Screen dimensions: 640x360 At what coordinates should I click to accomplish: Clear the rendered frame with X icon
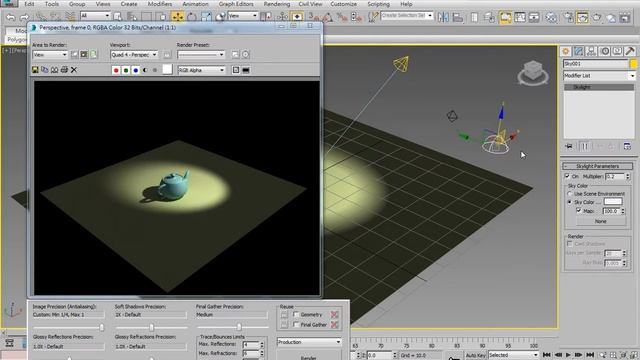coord(74,70)
